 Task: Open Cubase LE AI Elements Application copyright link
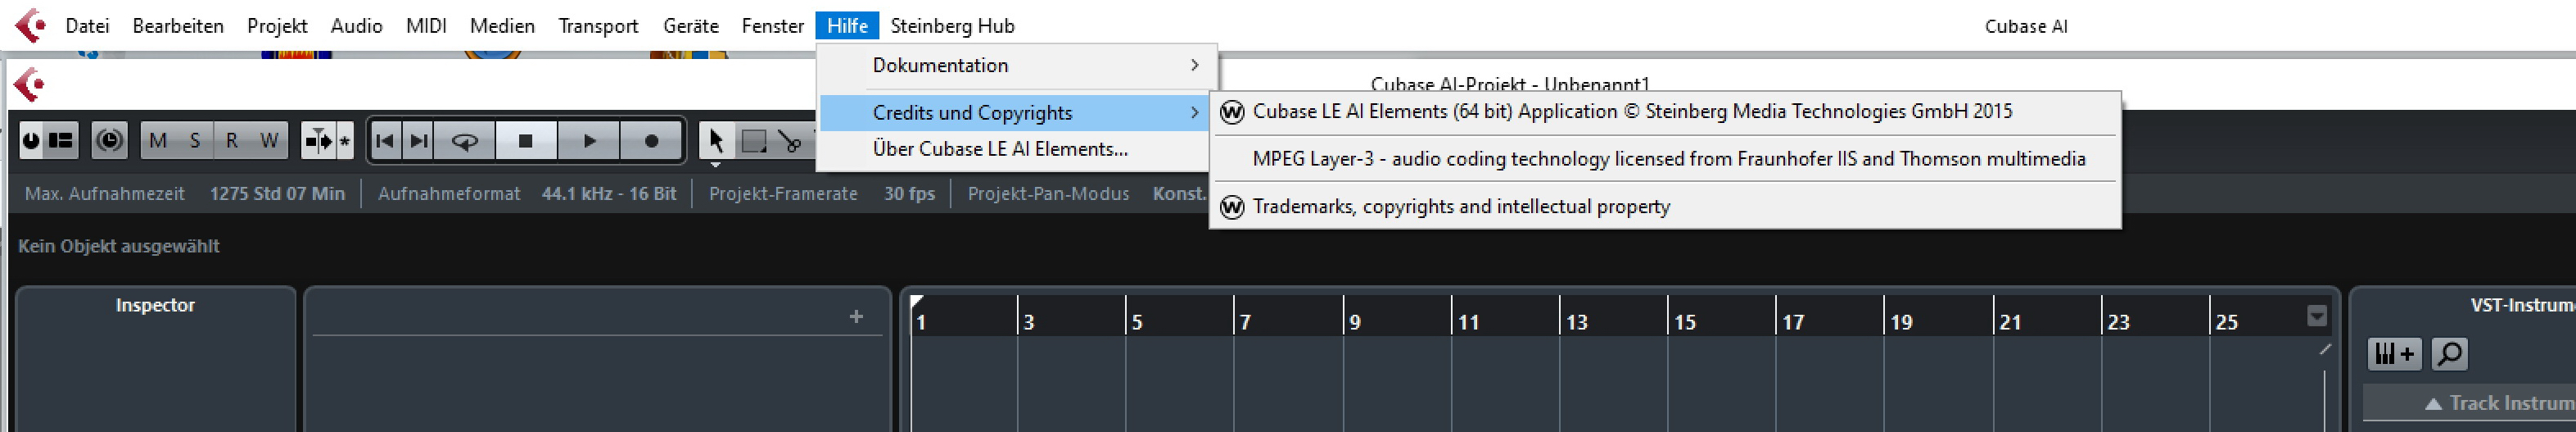1665,112
